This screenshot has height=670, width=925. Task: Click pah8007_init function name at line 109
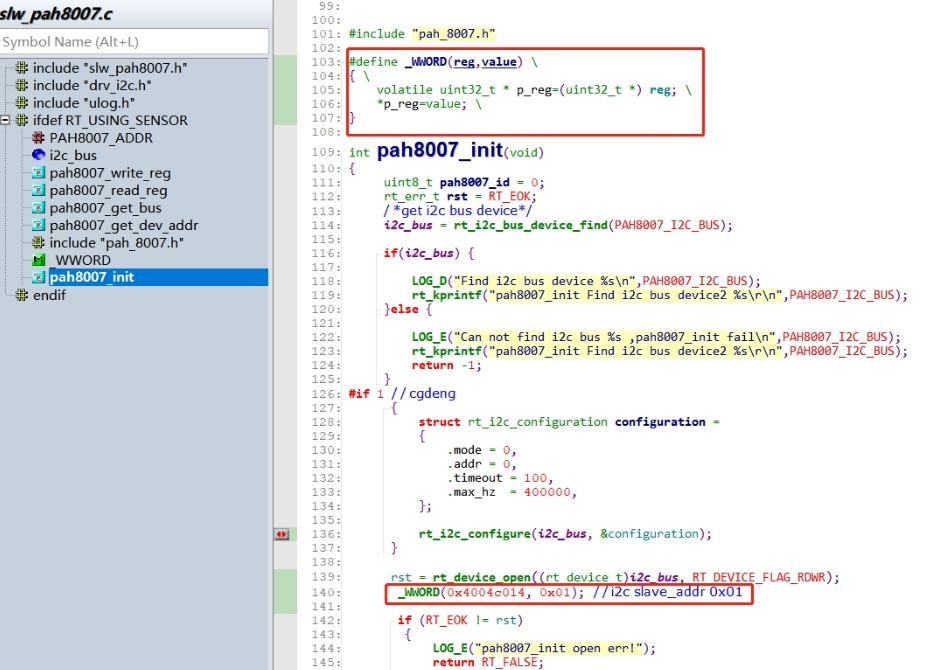tap(440, 150)
